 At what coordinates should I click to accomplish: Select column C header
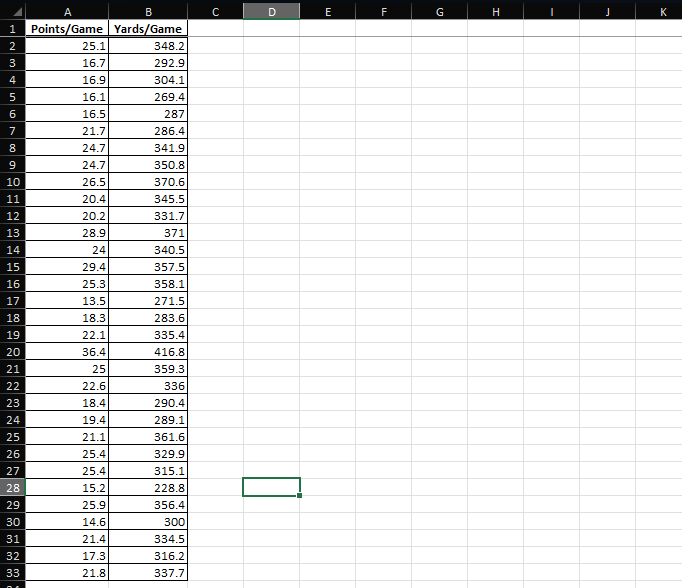point(215,12)
